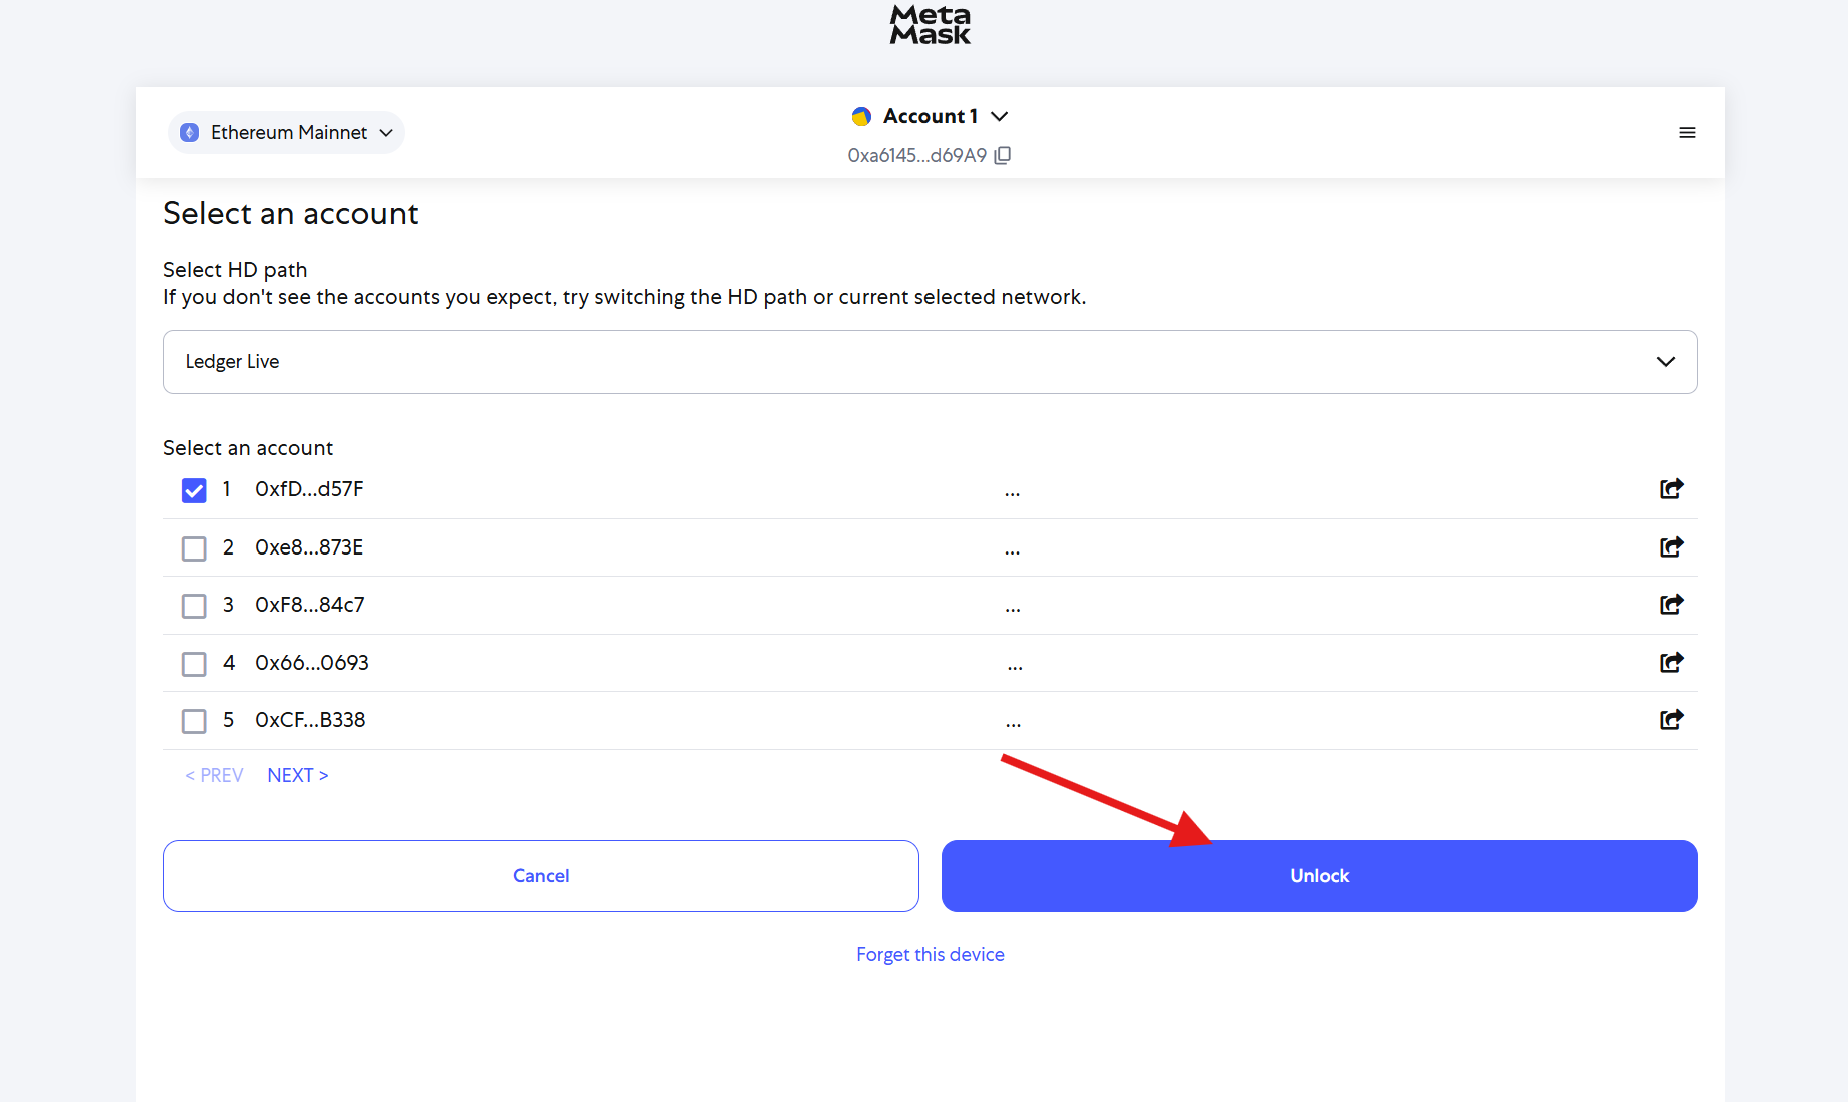
Task: Open explorer link for account 0x66...0693
Action: 1671,663
